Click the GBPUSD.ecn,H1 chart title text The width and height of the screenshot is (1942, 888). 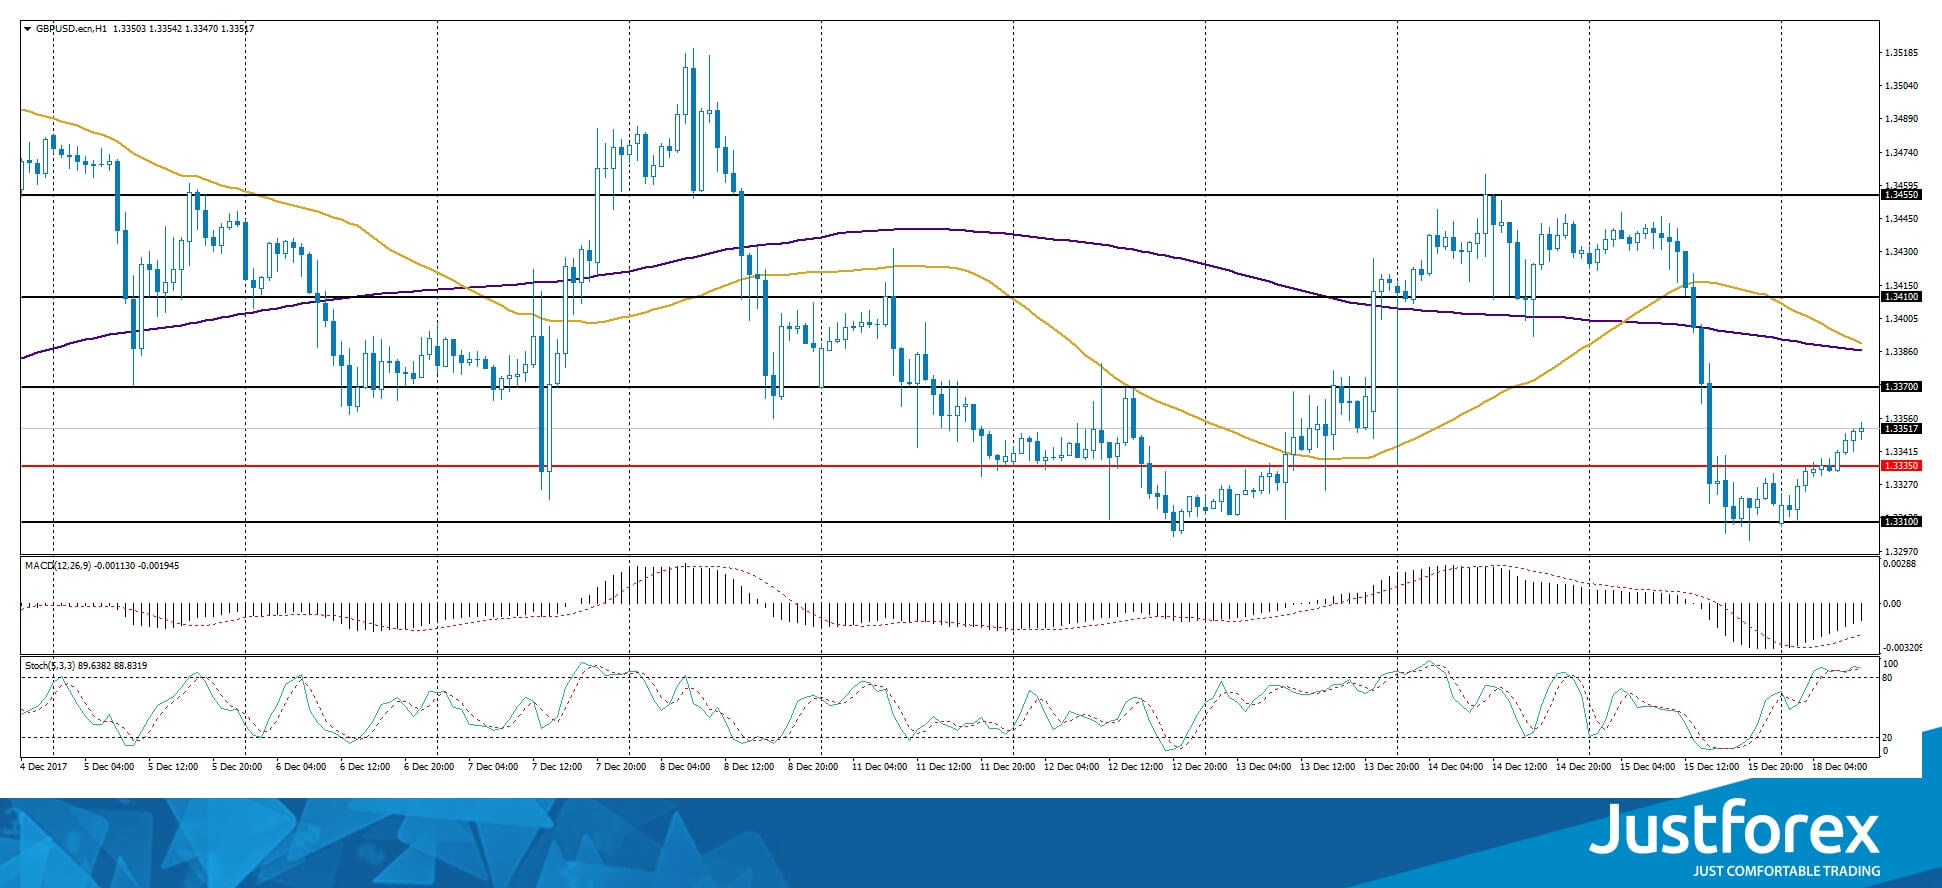[x=72, y=29]
